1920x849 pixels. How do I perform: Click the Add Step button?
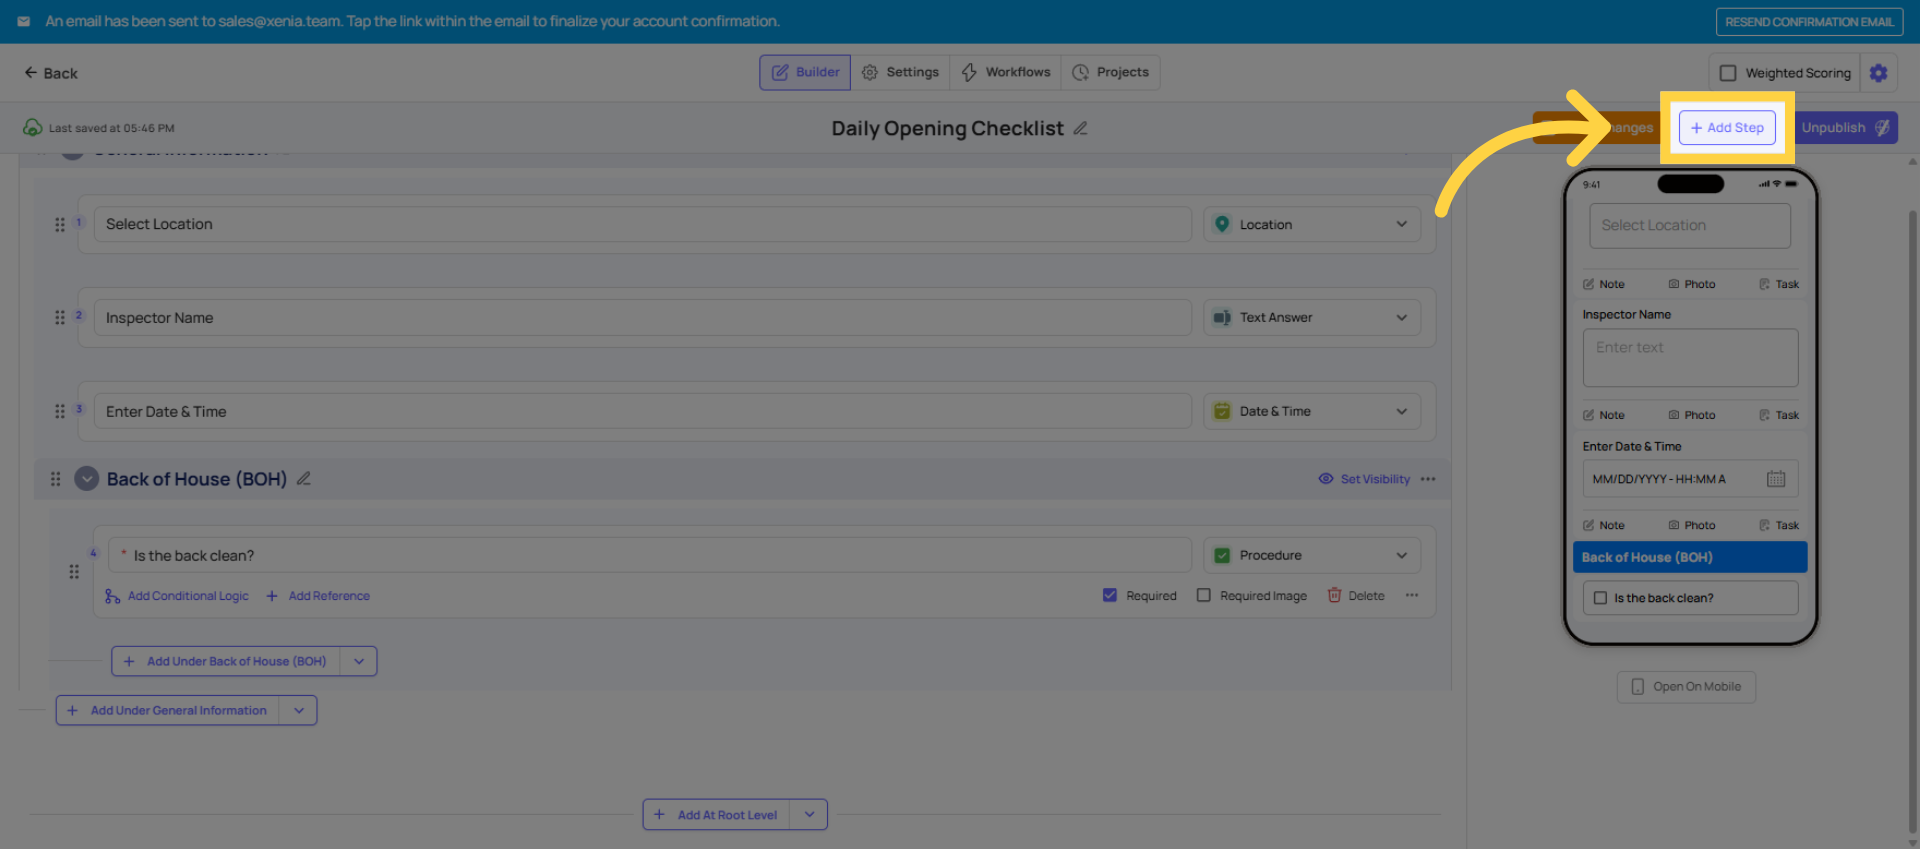click(1727, 128)
